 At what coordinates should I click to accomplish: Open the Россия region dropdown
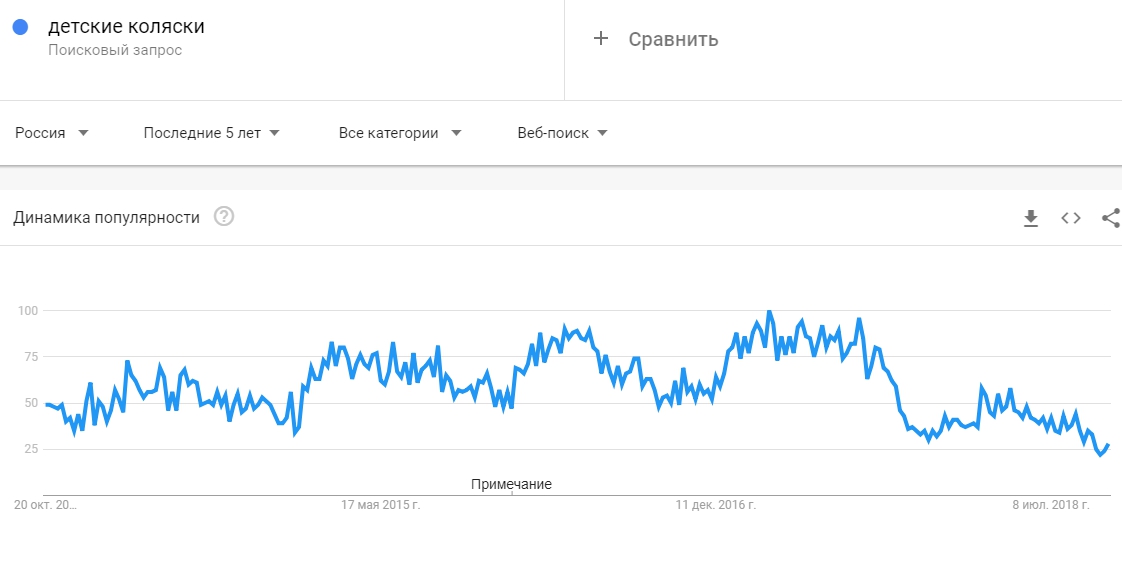click(52, 133)
